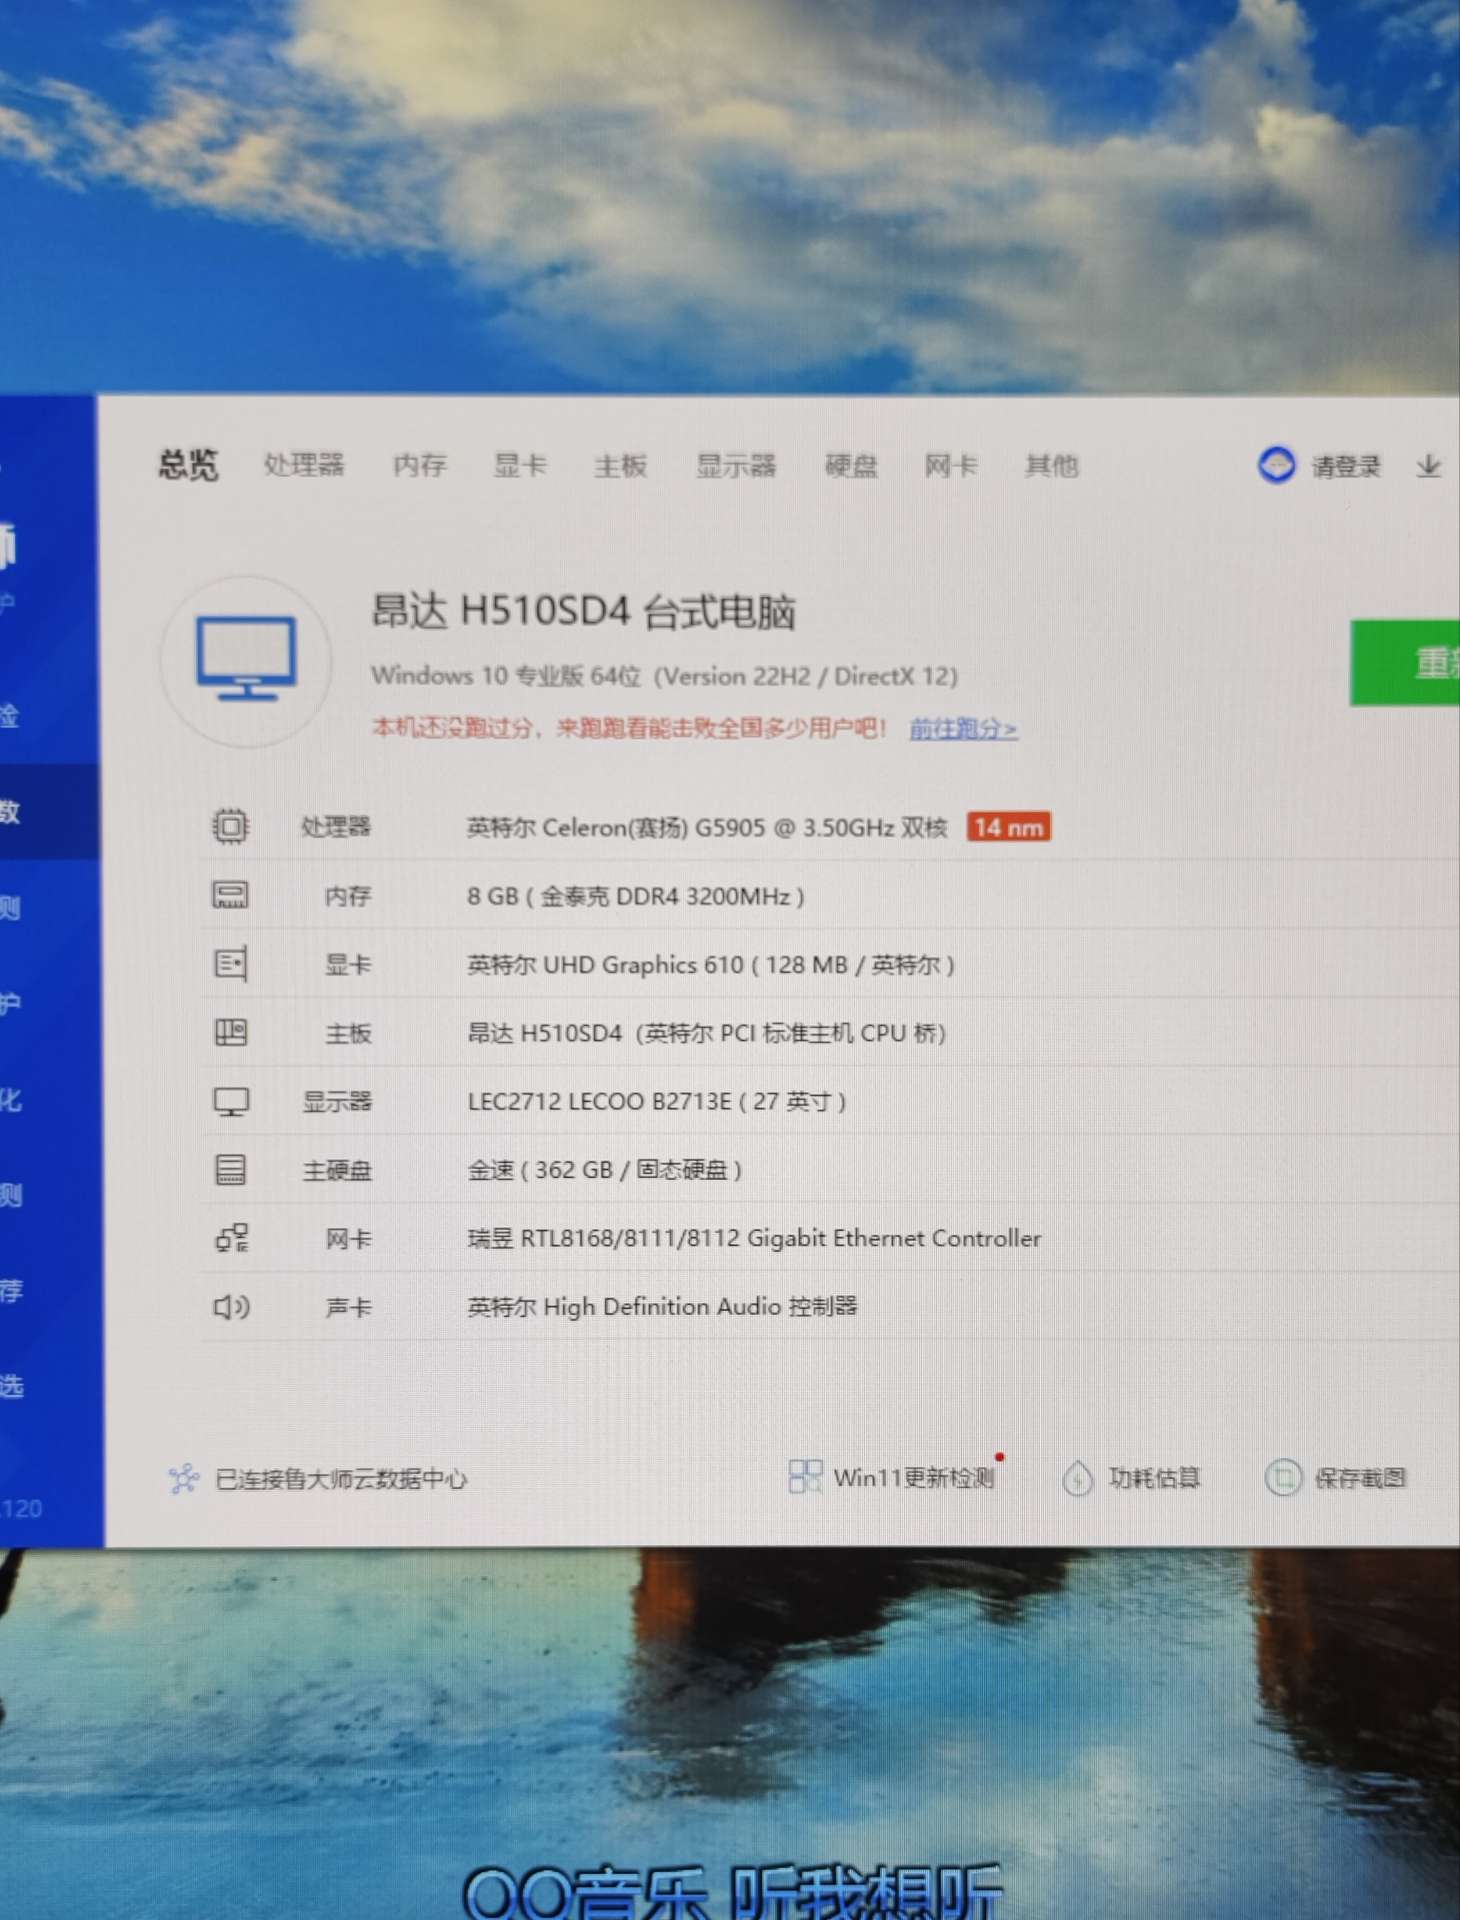Click the 功耗估算 power icon
The height and width of the screenshot is (1920, 1460).
[1077, 1478]
